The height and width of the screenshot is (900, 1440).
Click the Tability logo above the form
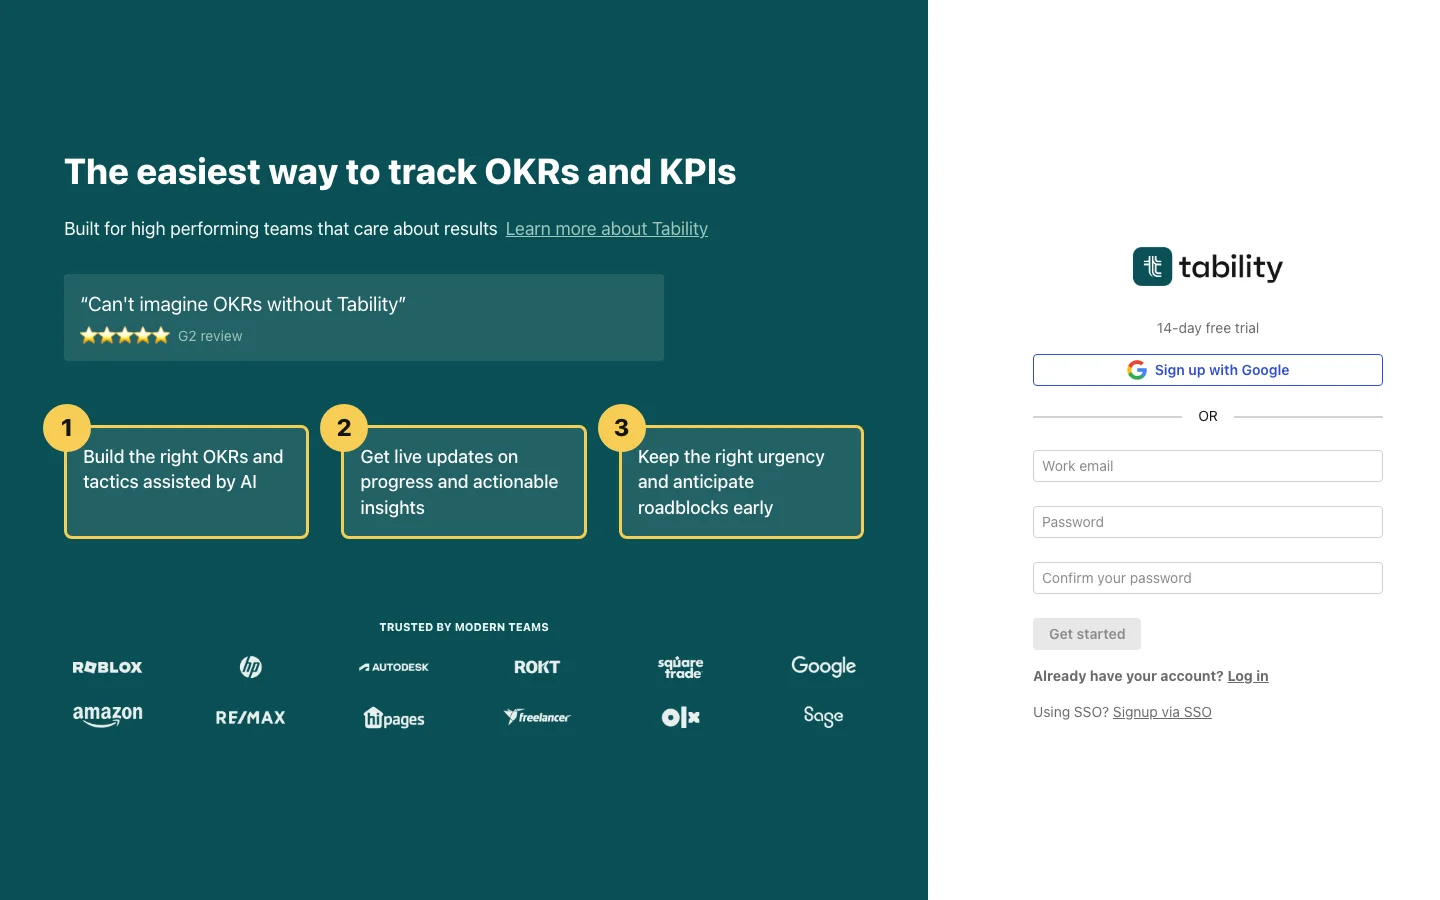click(x=1208, y=267)
